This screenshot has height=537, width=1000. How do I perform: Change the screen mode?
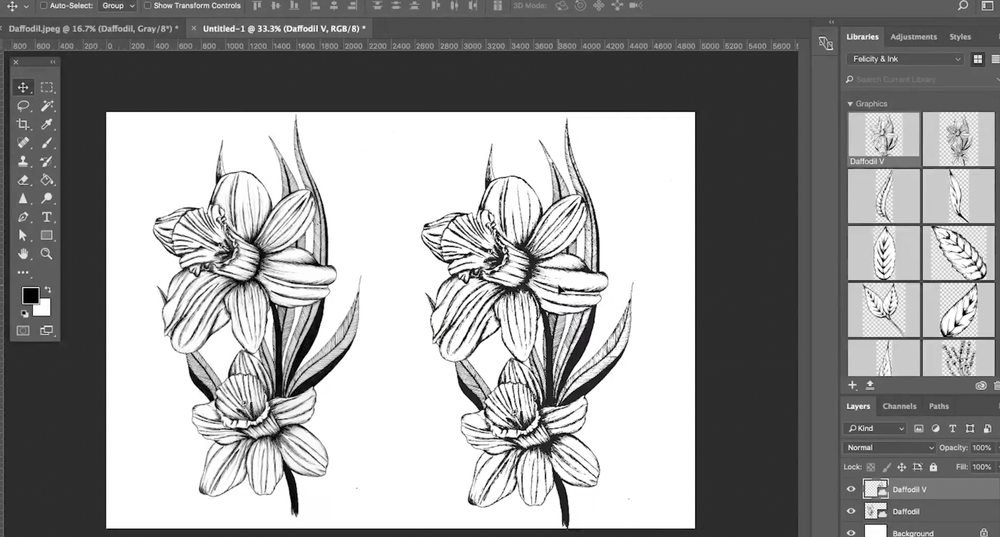(47, 330)
